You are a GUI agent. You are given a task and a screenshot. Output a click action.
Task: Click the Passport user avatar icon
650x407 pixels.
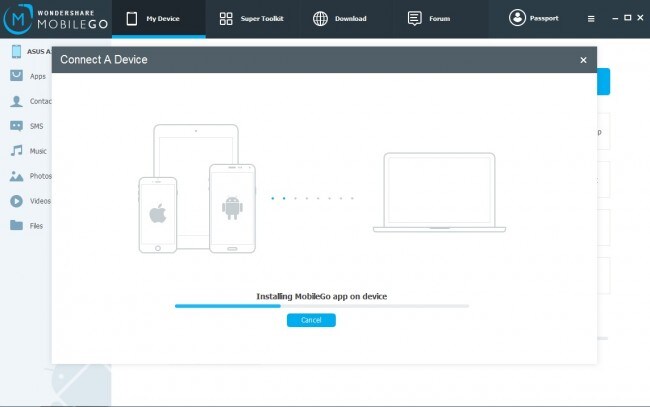pos(517,18)
